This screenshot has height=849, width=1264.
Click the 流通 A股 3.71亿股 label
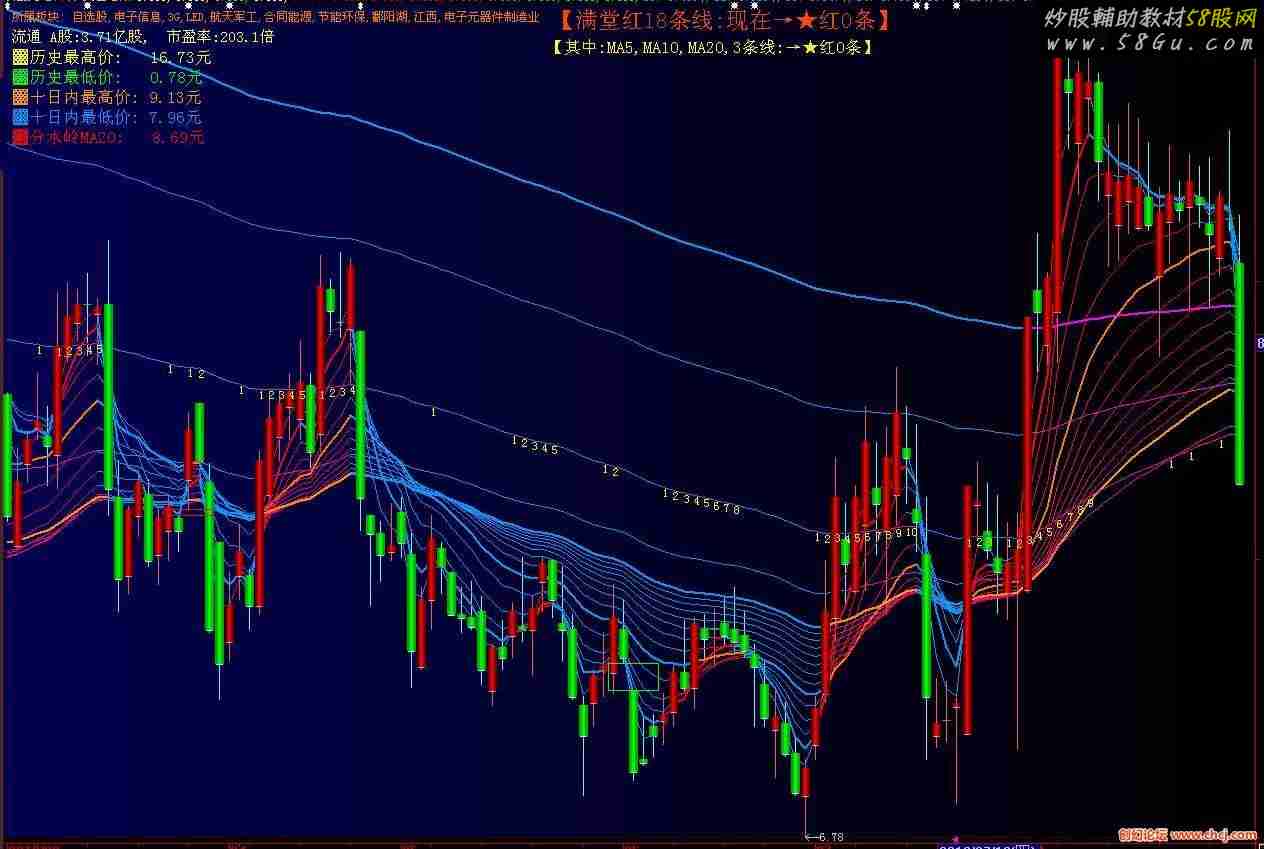tap(81, 37)
